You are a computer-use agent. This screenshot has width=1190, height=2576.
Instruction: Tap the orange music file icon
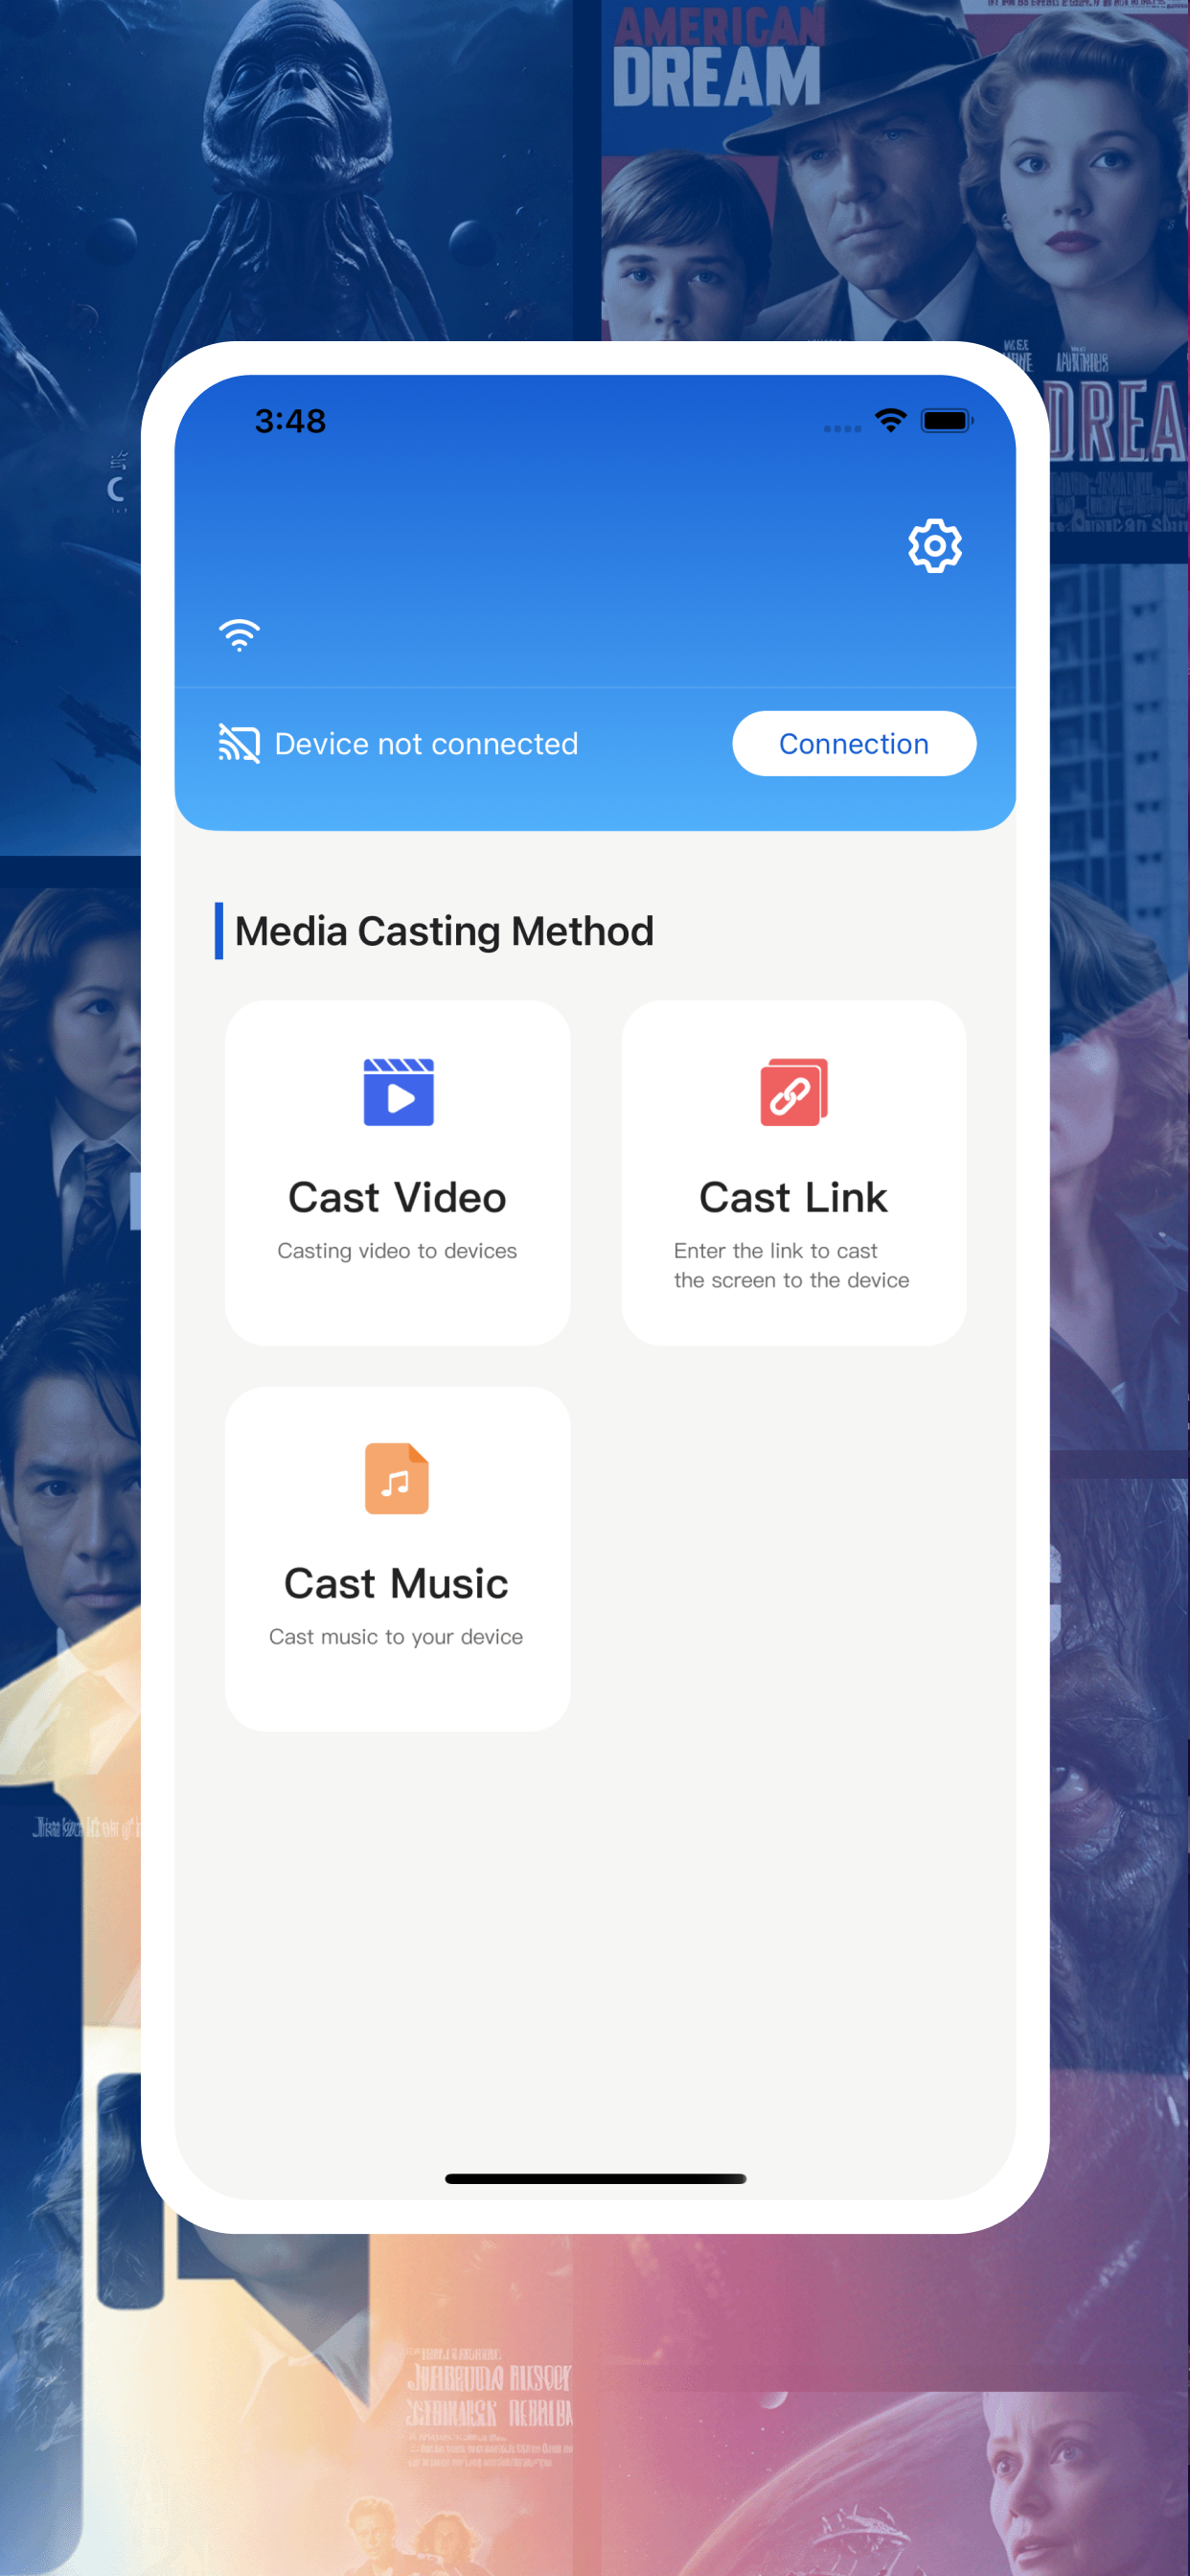point(397,1478)
